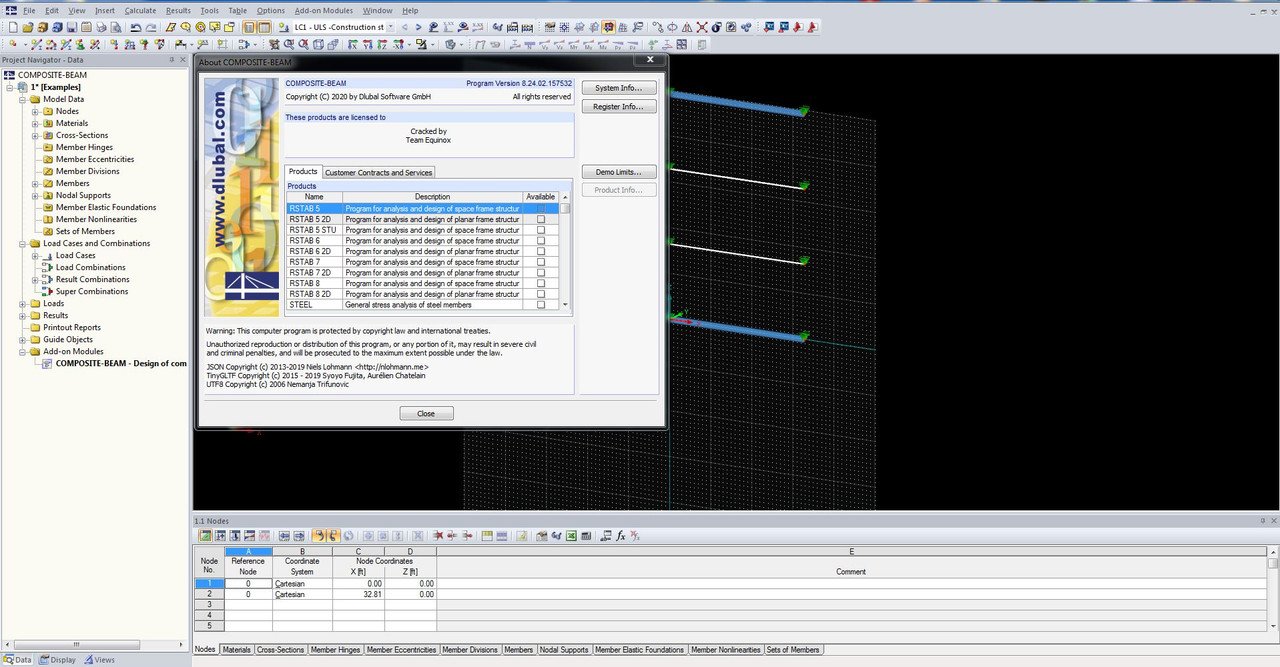Click the view in Y direction icon
Viewport: 1280px width, 667px height.
click(x=368, y=44)
